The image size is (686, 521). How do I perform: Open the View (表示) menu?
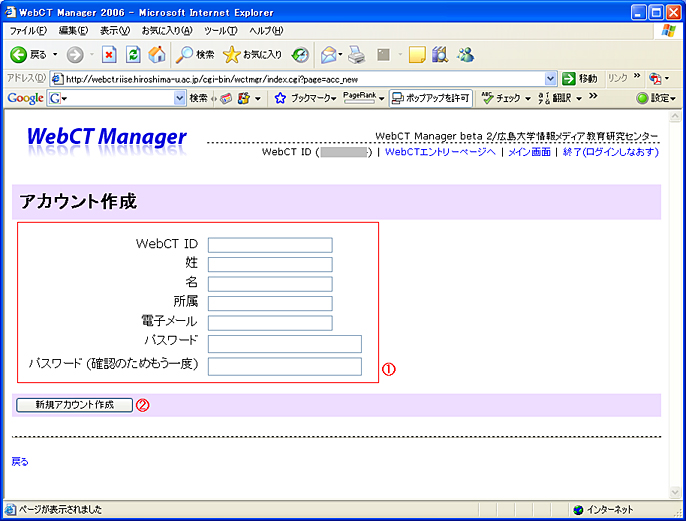[x=115, y=31]
